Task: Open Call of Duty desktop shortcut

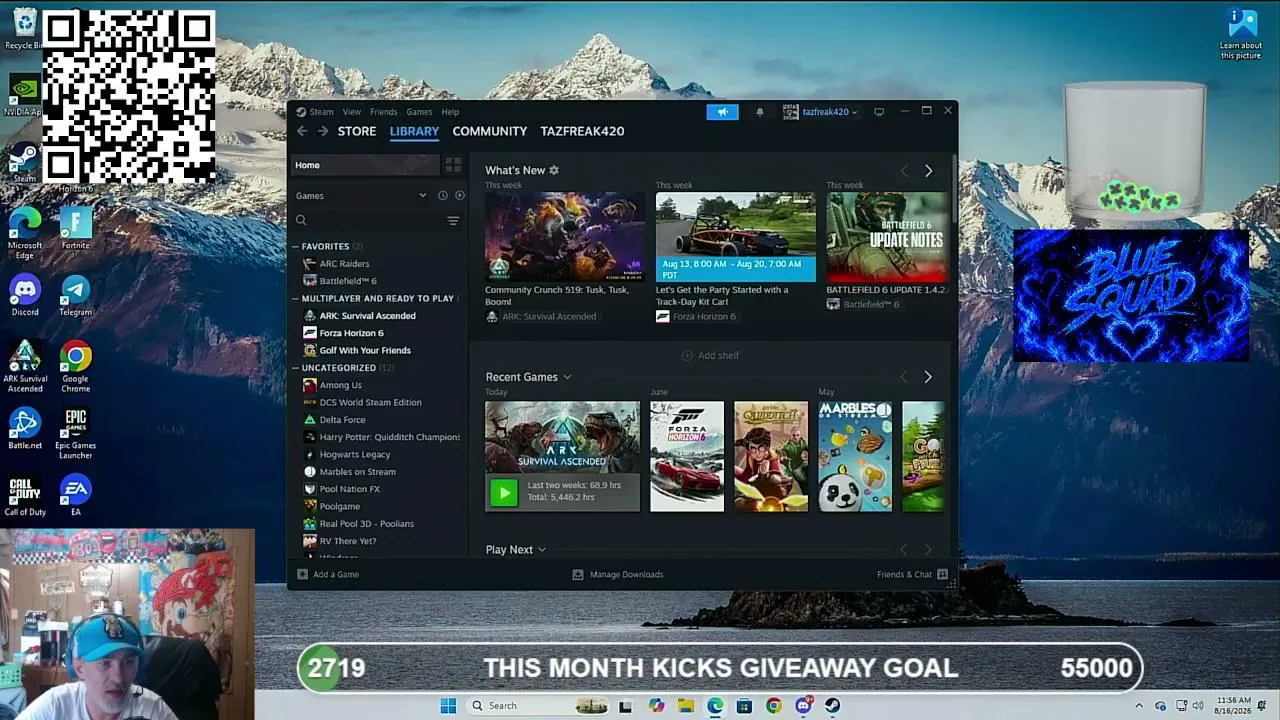Action: pos(25,496)
